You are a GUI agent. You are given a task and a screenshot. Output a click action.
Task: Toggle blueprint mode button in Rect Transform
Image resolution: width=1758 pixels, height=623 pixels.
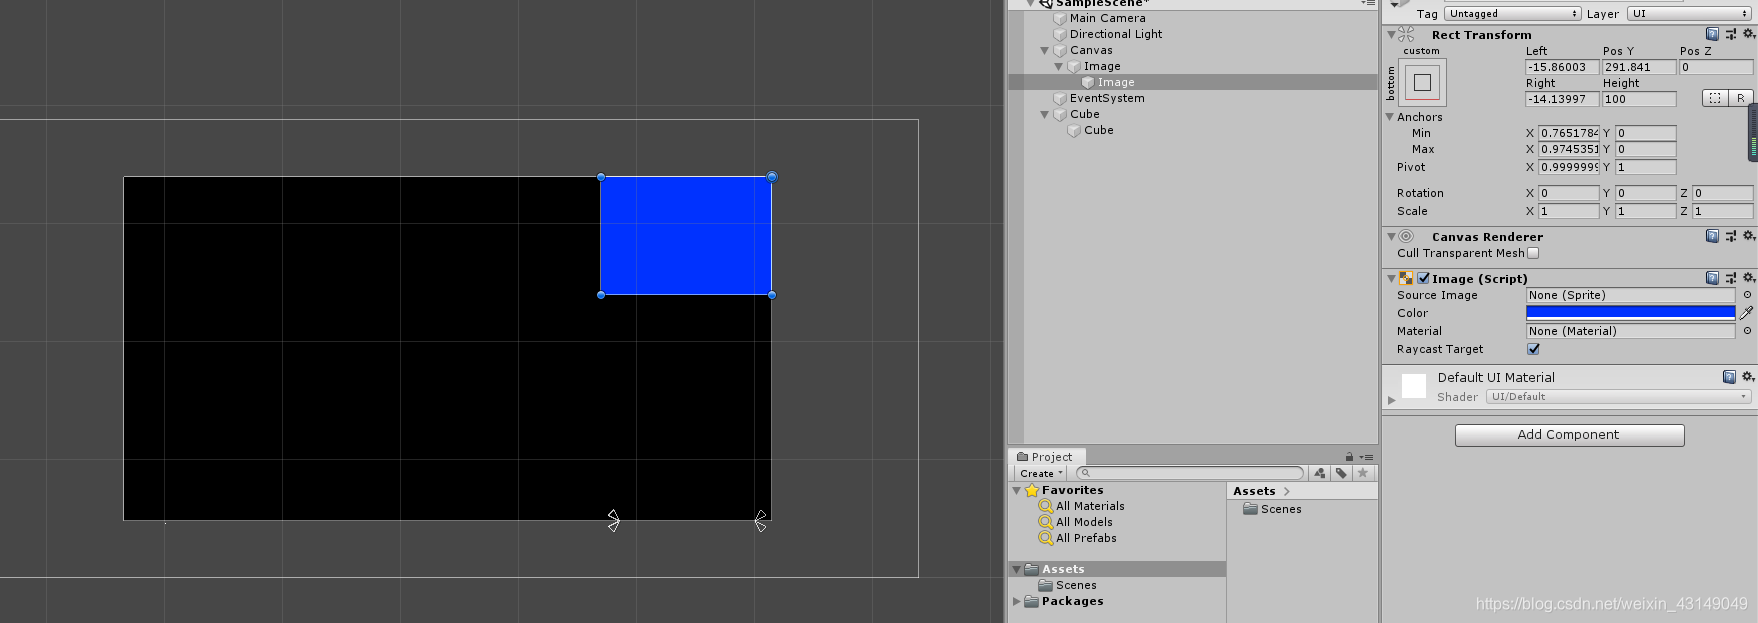1715,98
